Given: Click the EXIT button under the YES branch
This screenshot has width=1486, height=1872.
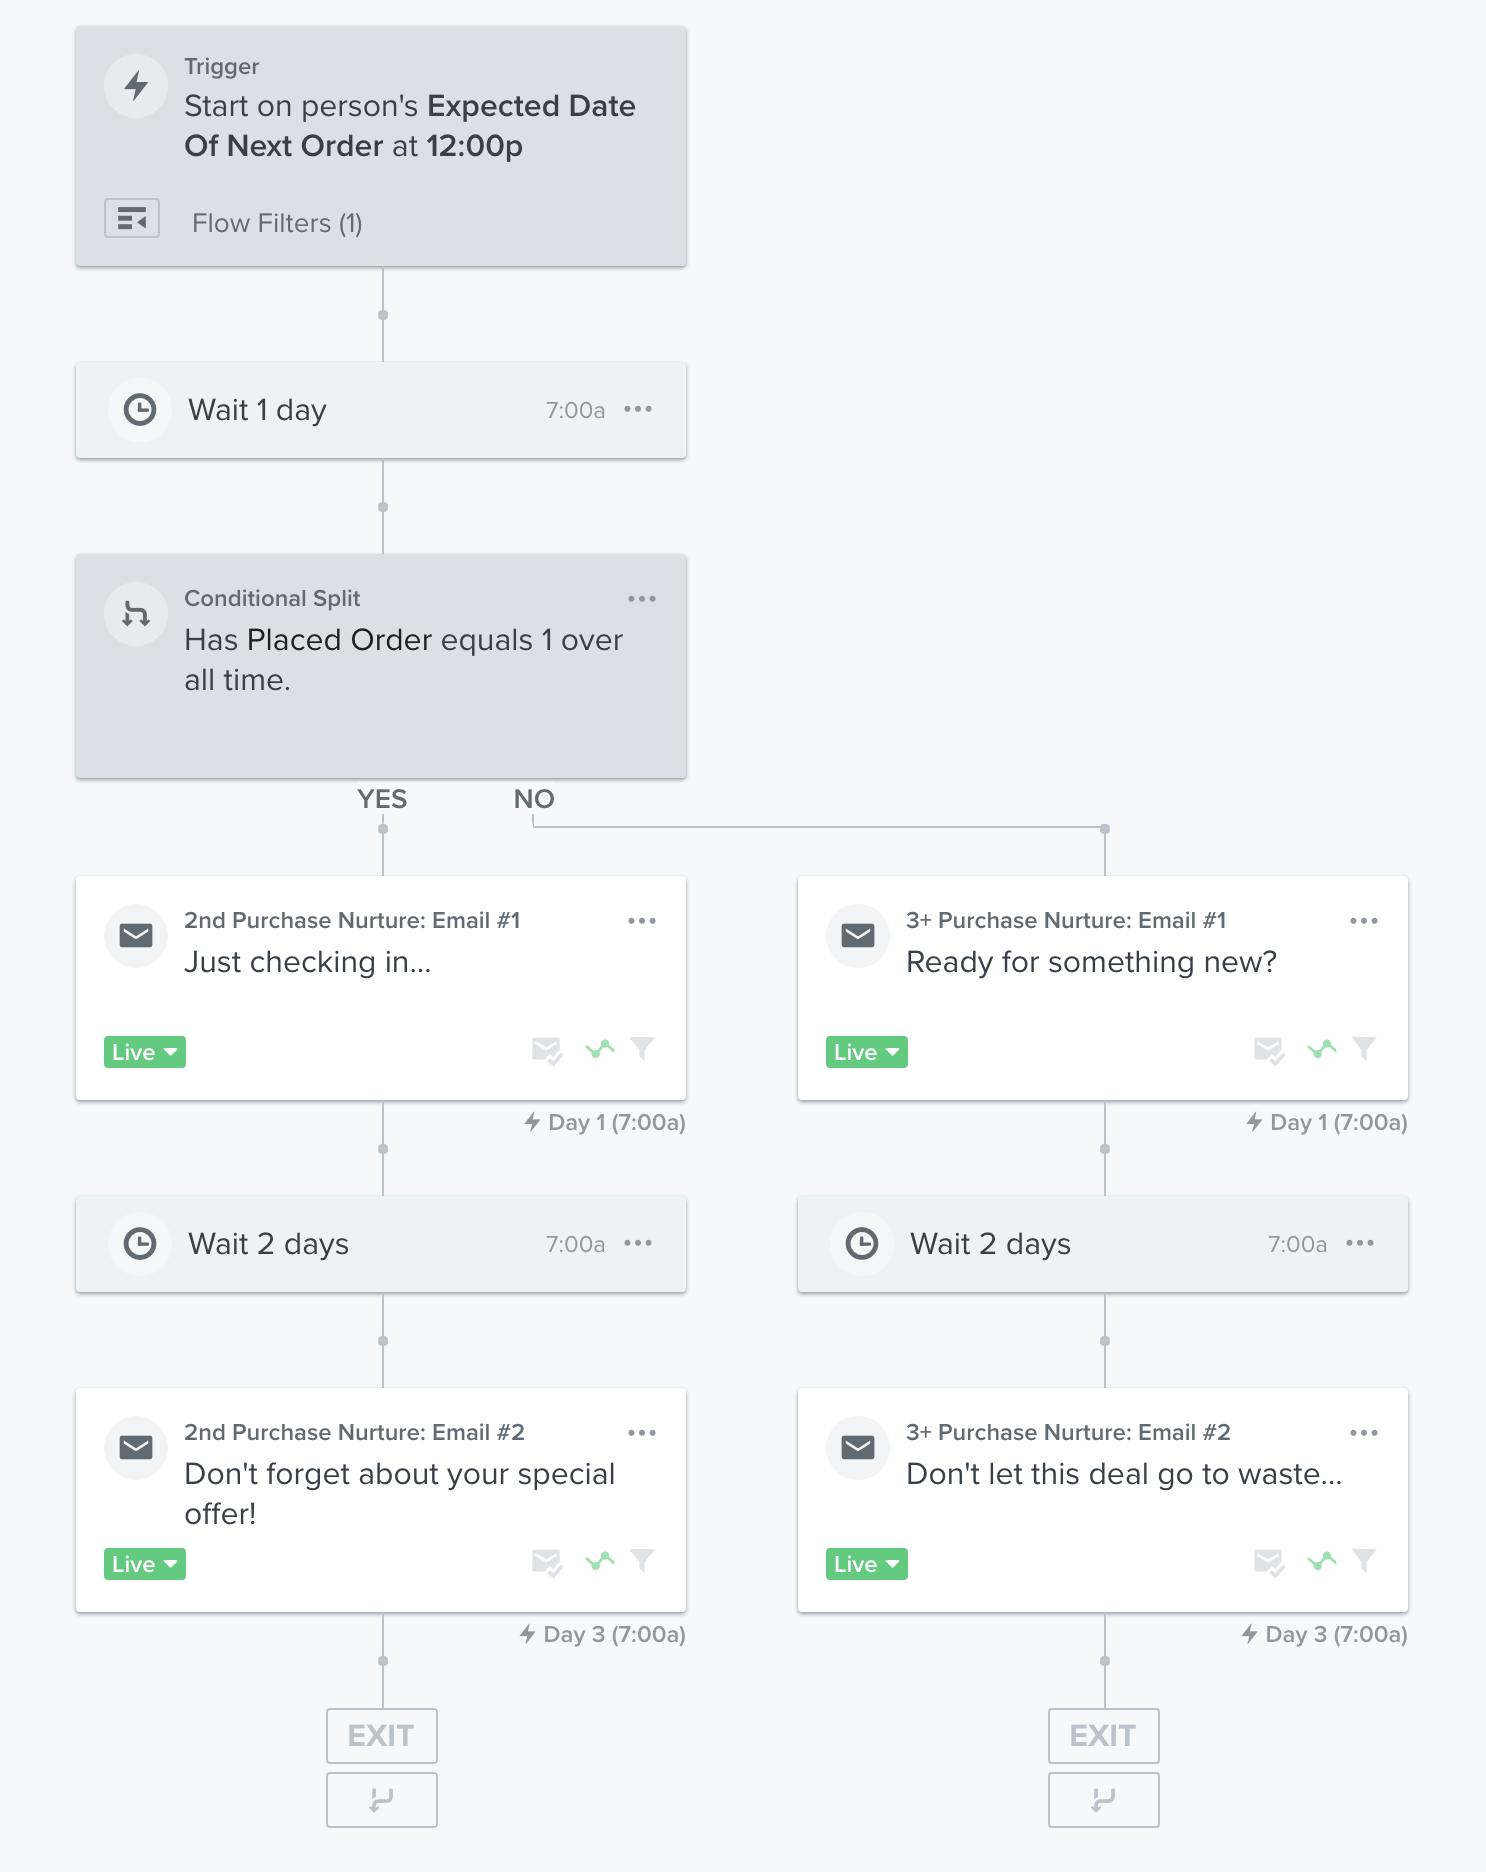Looking at the screenshot, I should (382, 1736).
